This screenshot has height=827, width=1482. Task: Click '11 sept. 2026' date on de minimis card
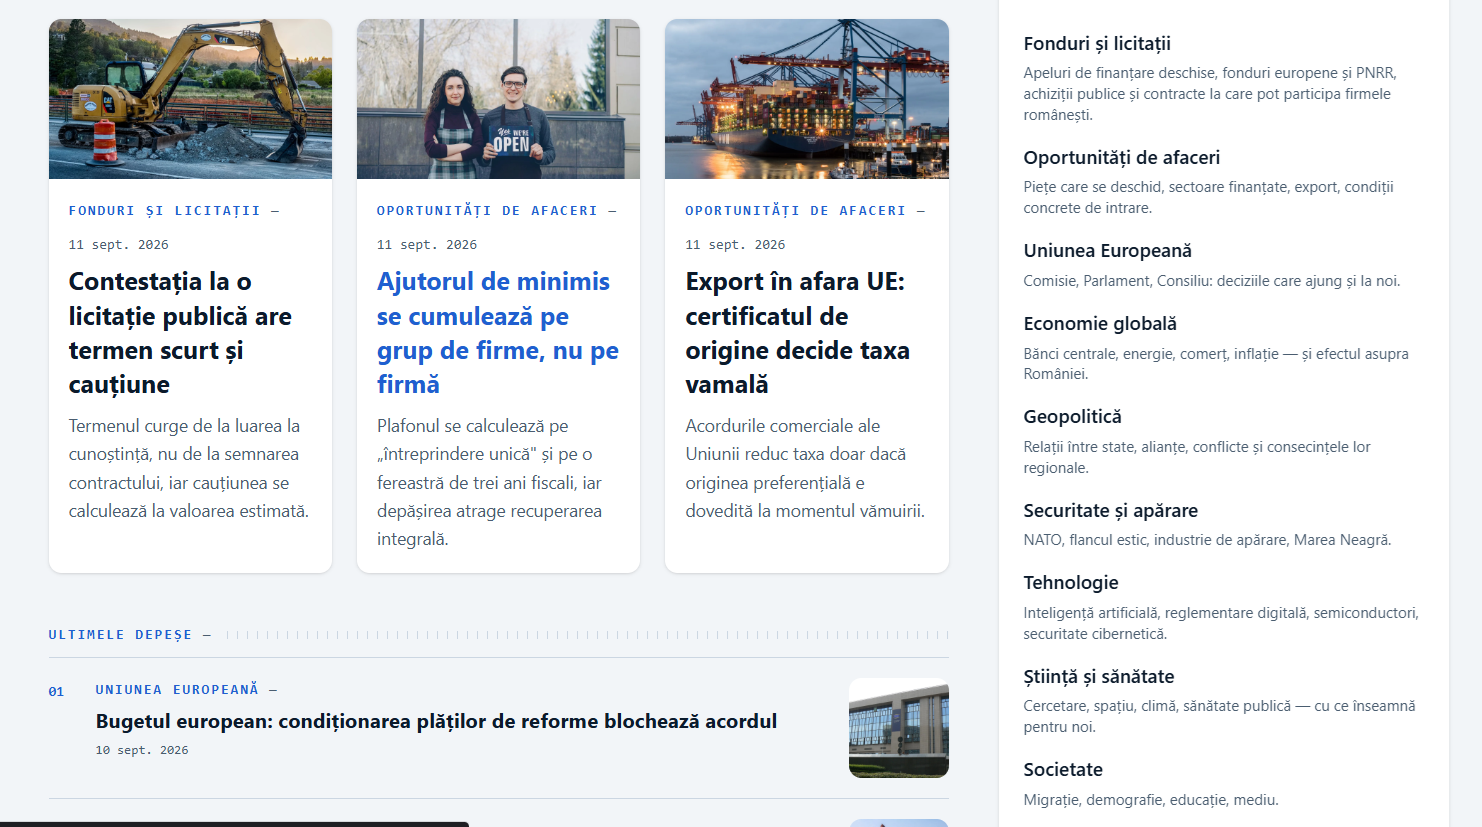(427, 245)
